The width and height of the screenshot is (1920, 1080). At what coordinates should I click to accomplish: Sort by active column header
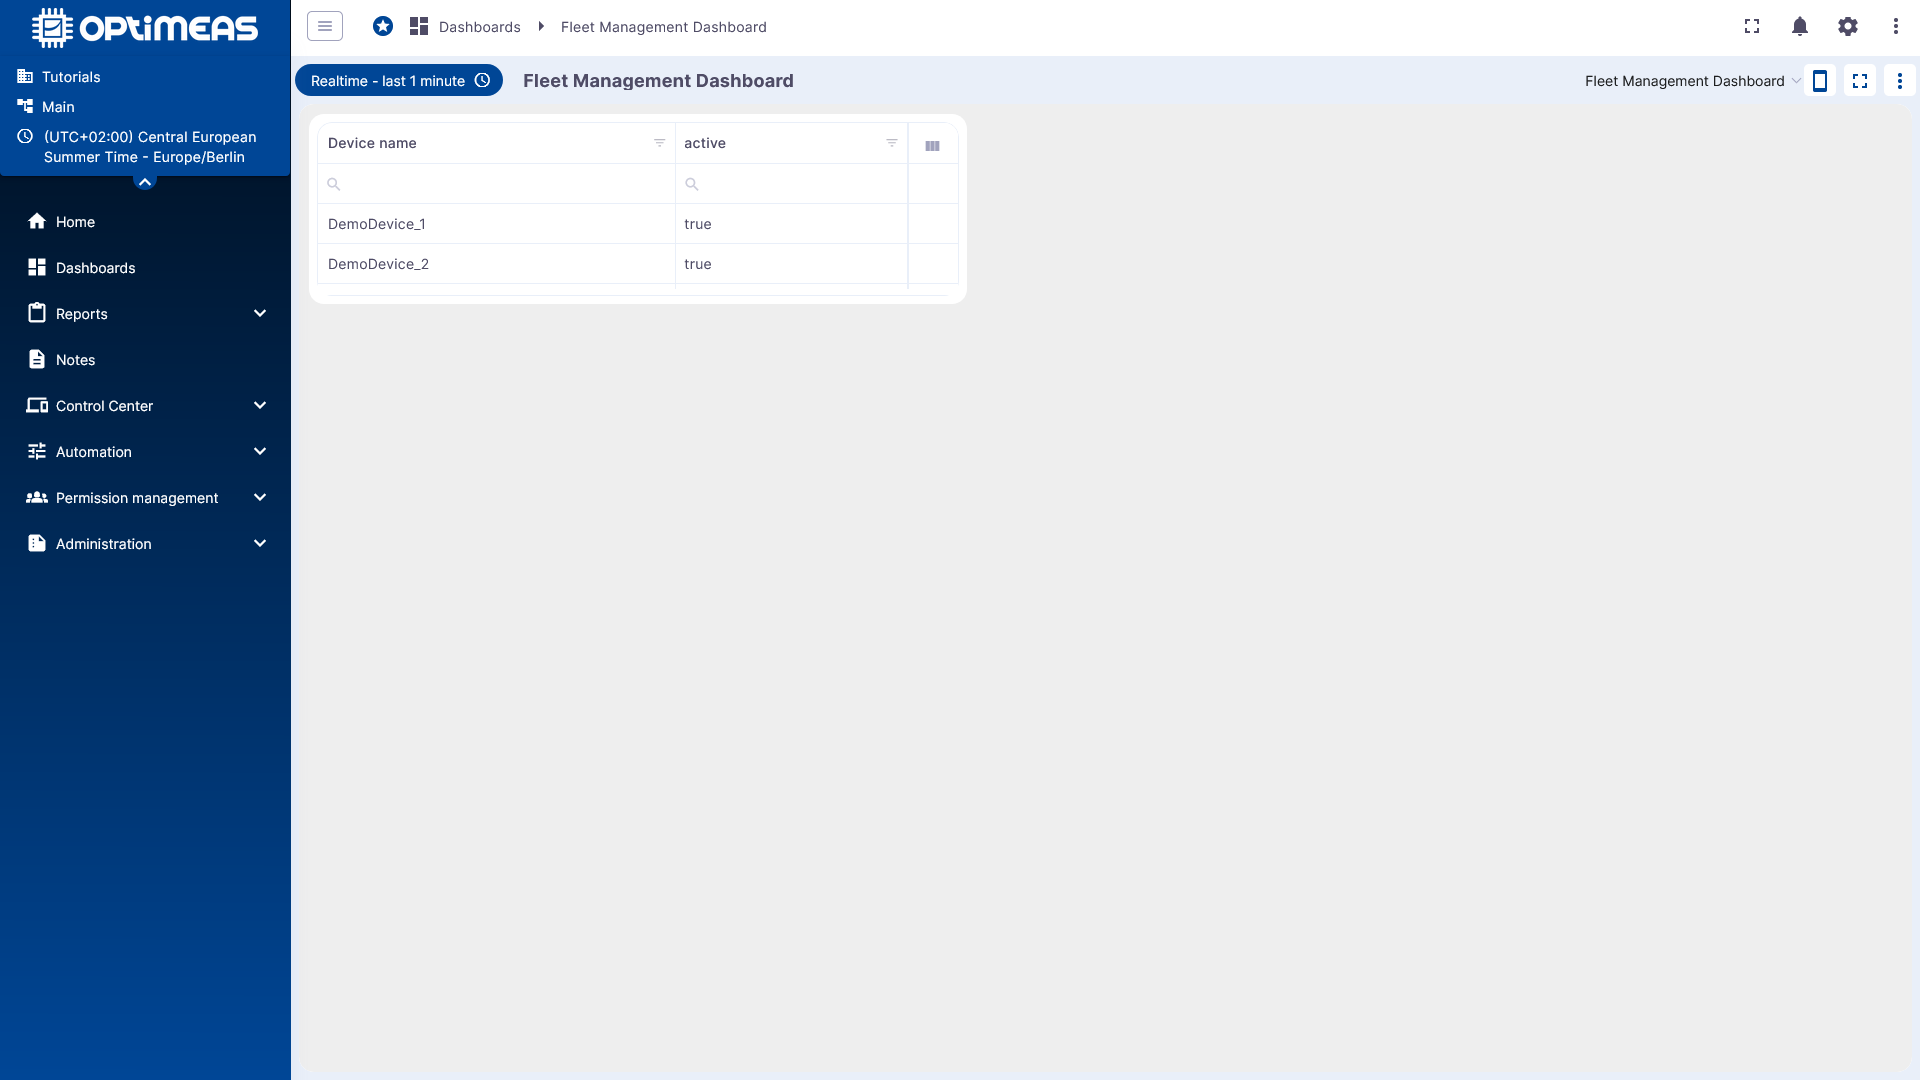coord(705,143)
